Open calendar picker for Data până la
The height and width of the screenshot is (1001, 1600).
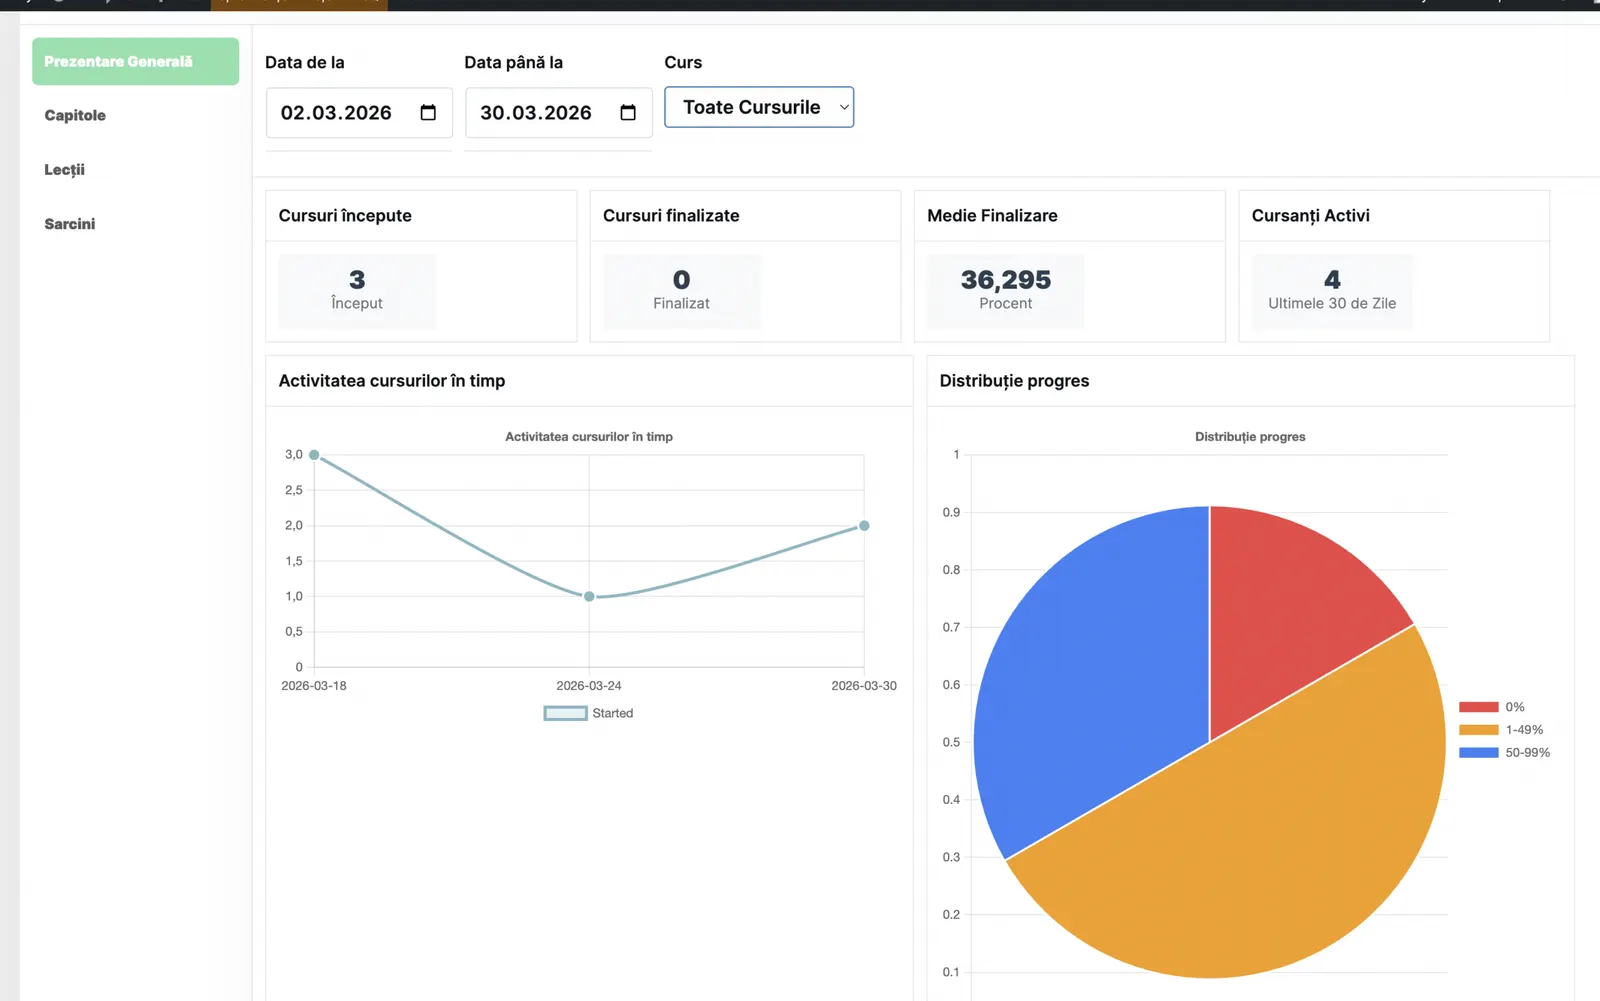click(628, 113)
